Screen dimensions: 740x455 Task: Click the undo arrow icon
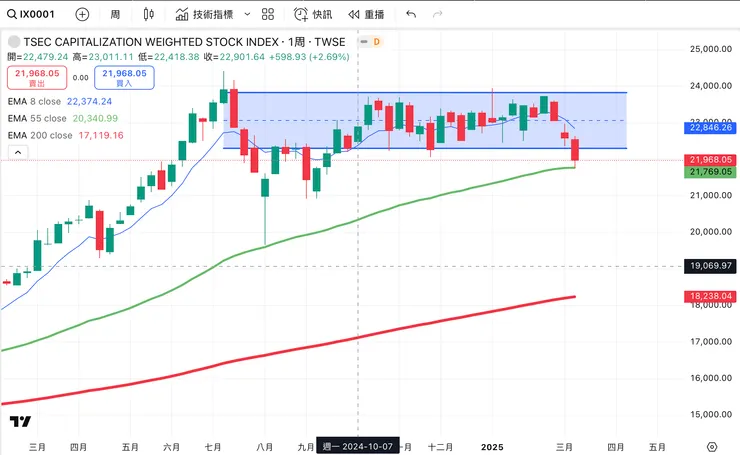point(411,15)
